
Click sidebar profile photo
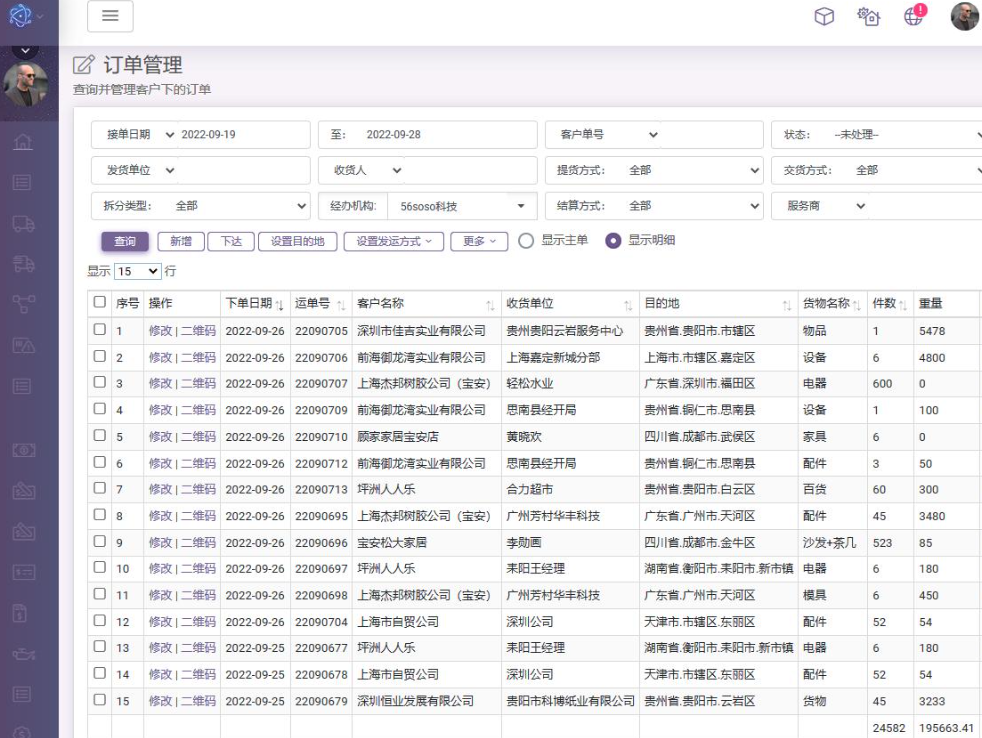26,84
